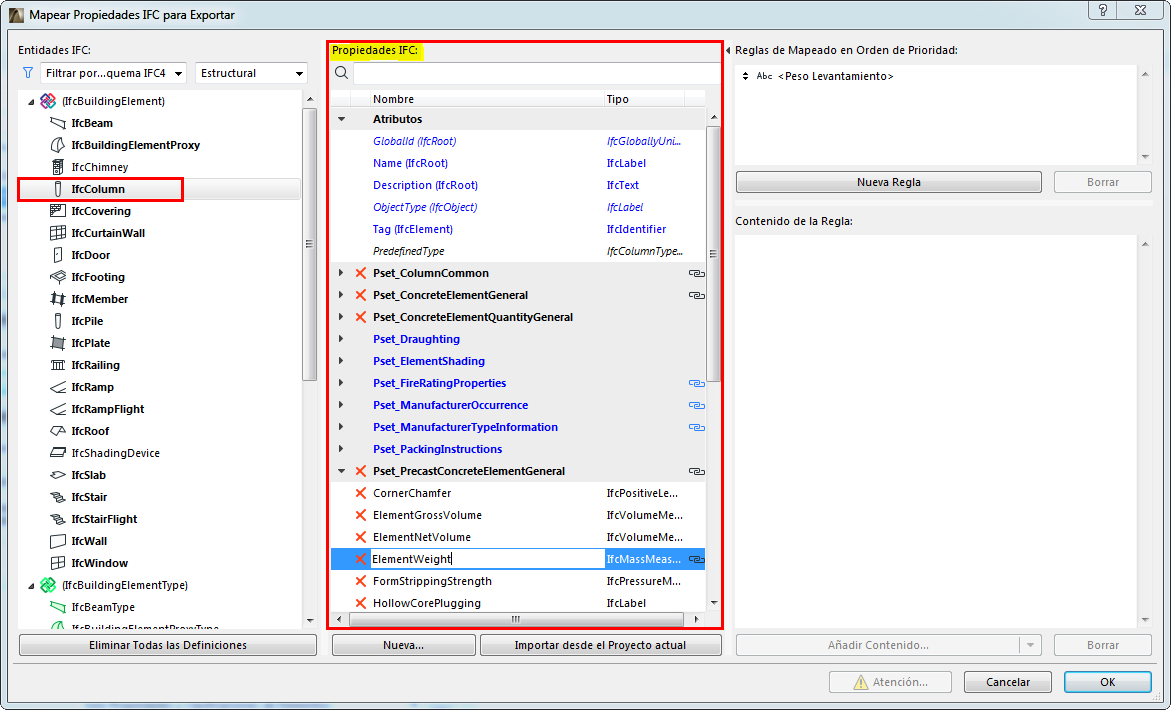Image resolution: width=1171 pixels, height=710 pixels.
Task: Select the GlobalId (IfcRoot) attribute
Action: pyautogui.click(x=414, y=141)
